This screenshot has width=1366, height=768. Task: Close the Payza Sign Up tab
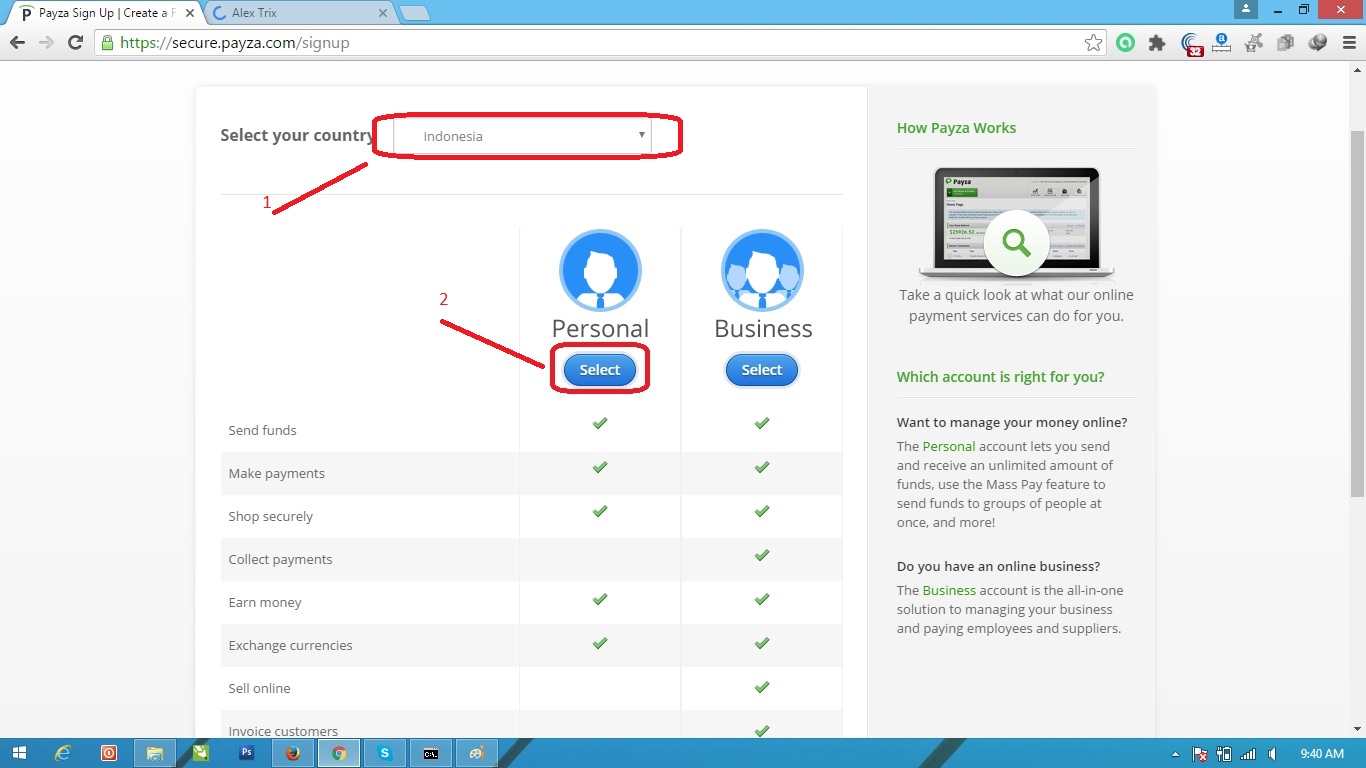click(x=190, y=13)
